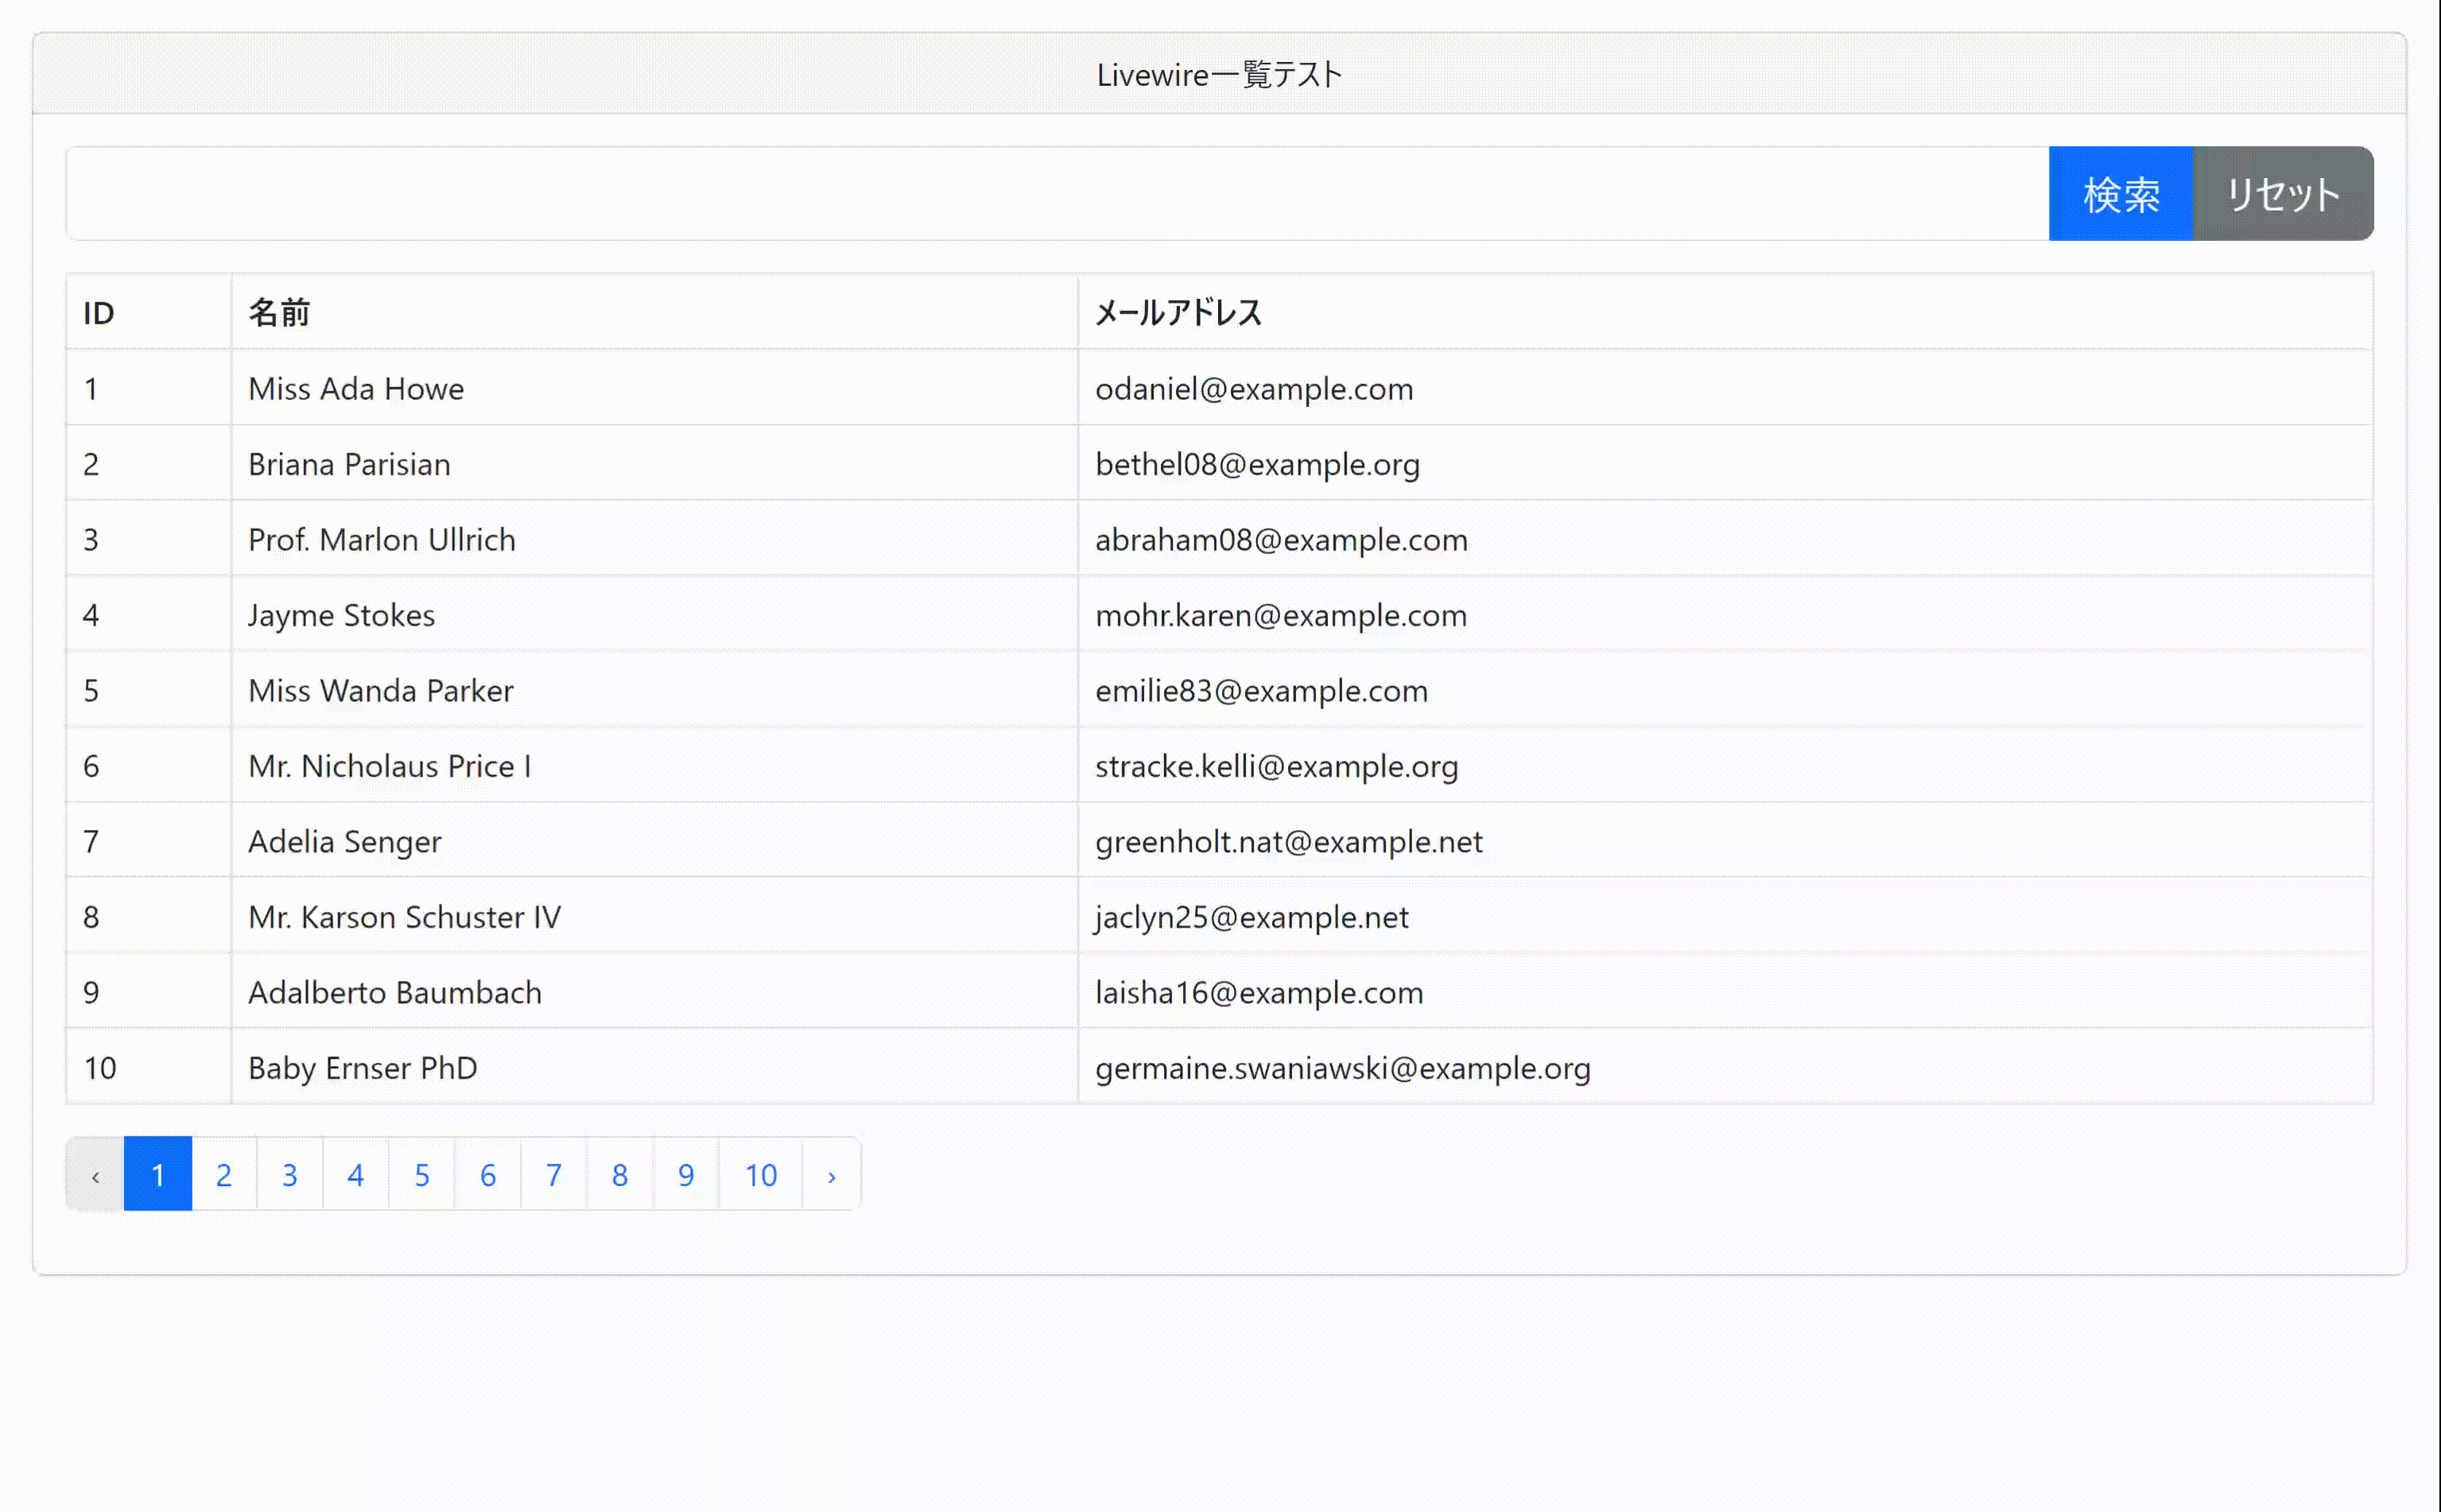
Task: Select the name Adelia Senger
Action: click(x=345, y=841)
